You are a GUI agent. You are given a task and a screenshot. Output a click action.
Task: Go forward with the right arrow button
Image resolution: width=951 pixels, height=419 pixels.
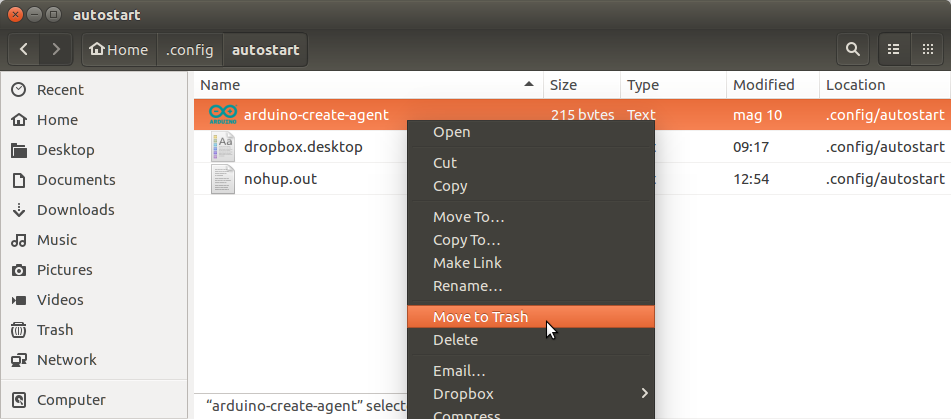pyautogui.click(x=56, y=49)
